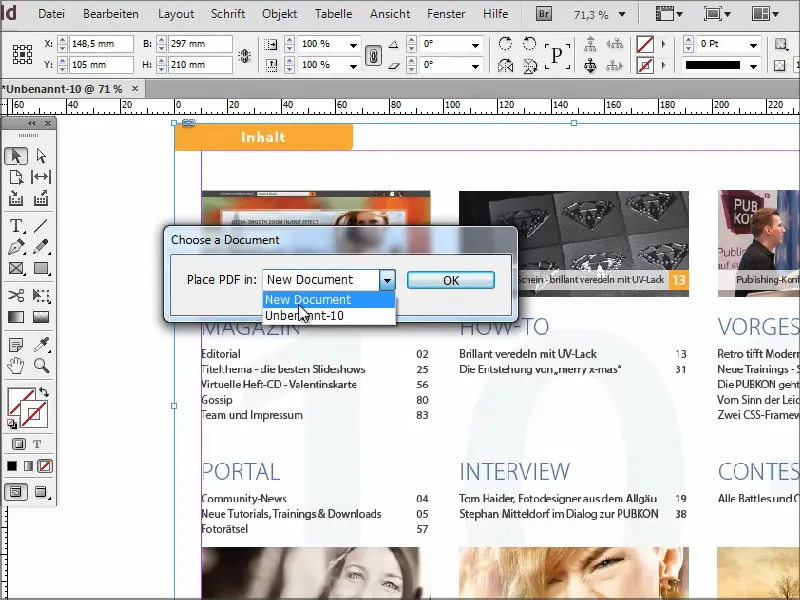Open the Fenster menu
800x600 pixels.
[x=446, y=14]
